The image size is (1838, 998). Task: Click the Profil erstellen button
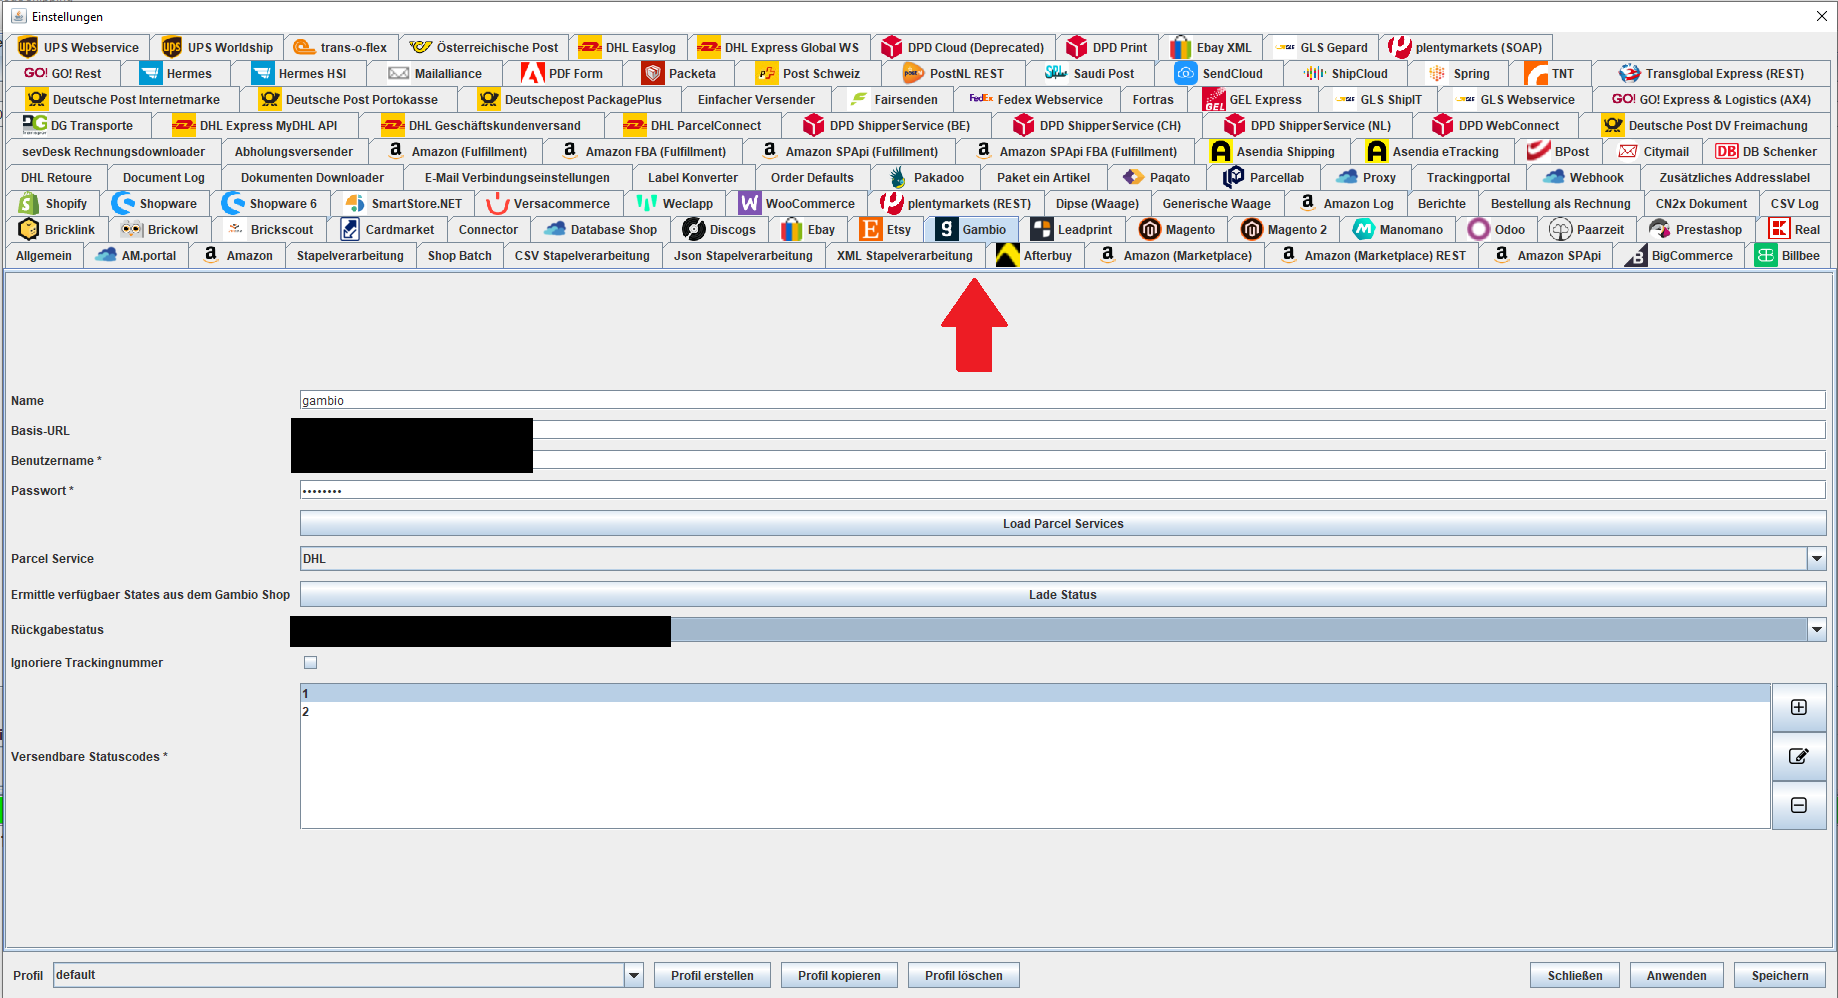712,975
